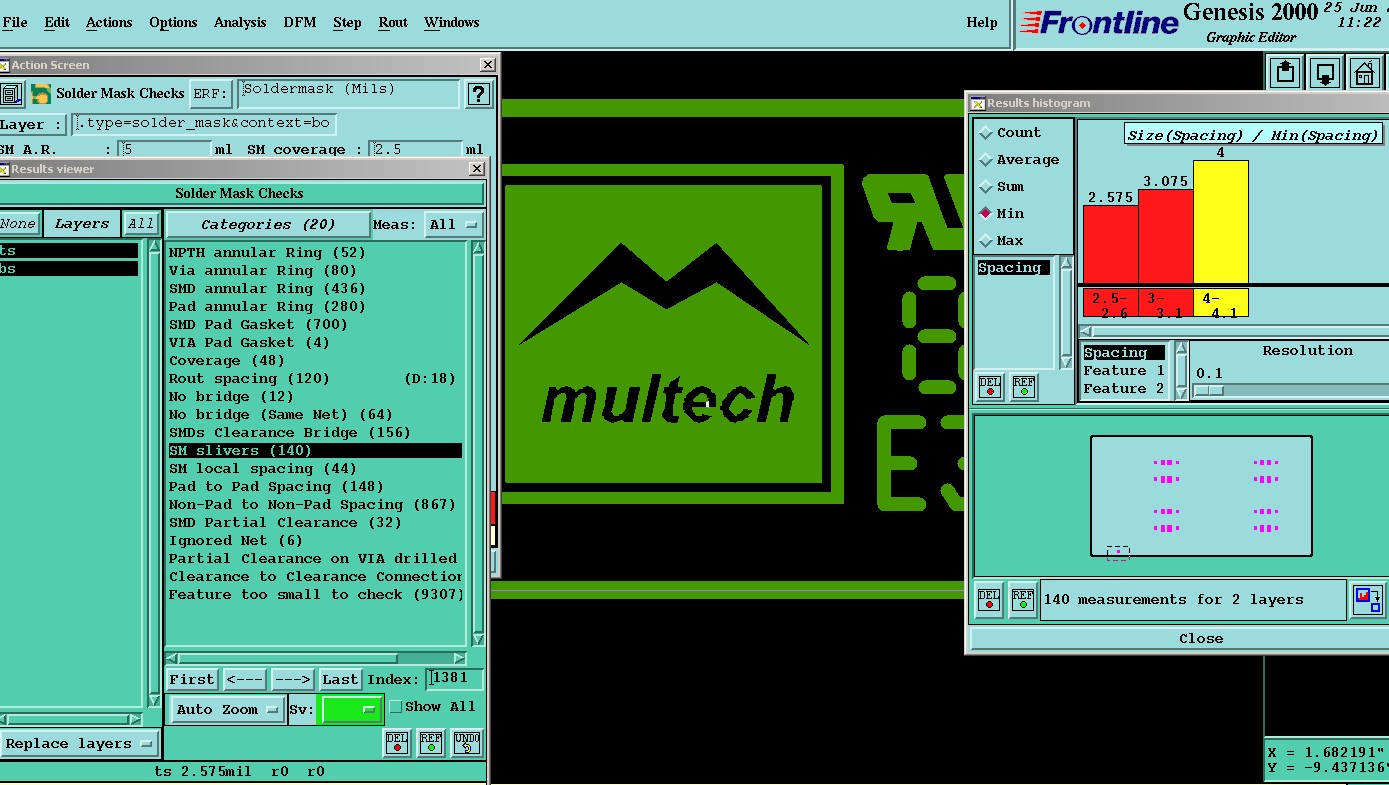Click the ERF button
Screen dimensions: 1389x785
point(210,94)
